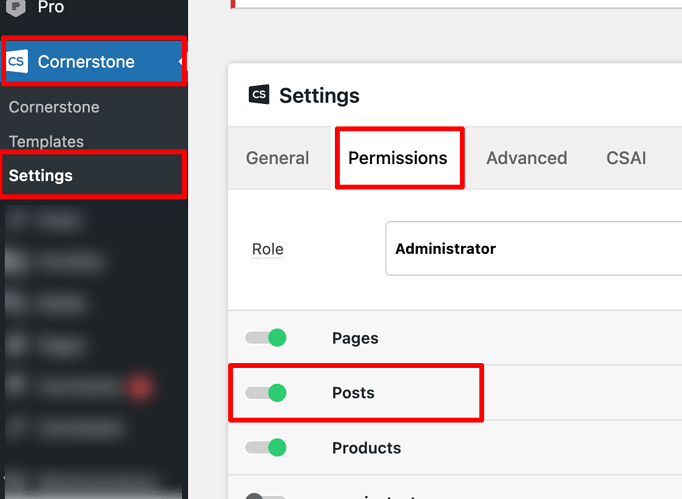
Task: Click the red notification badge in sidebar
Action: pyautogui.click(x=139, y=386)
